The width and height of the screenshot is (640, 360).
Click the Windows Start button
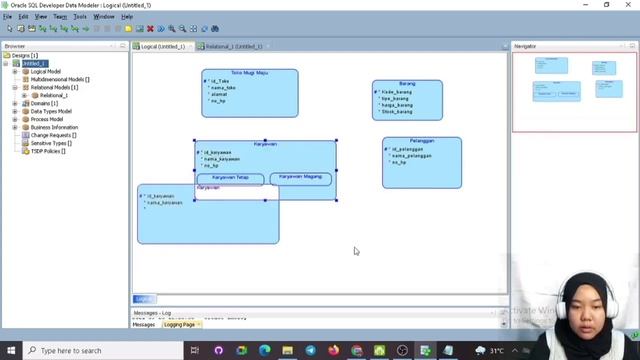(x=11, y=351)
